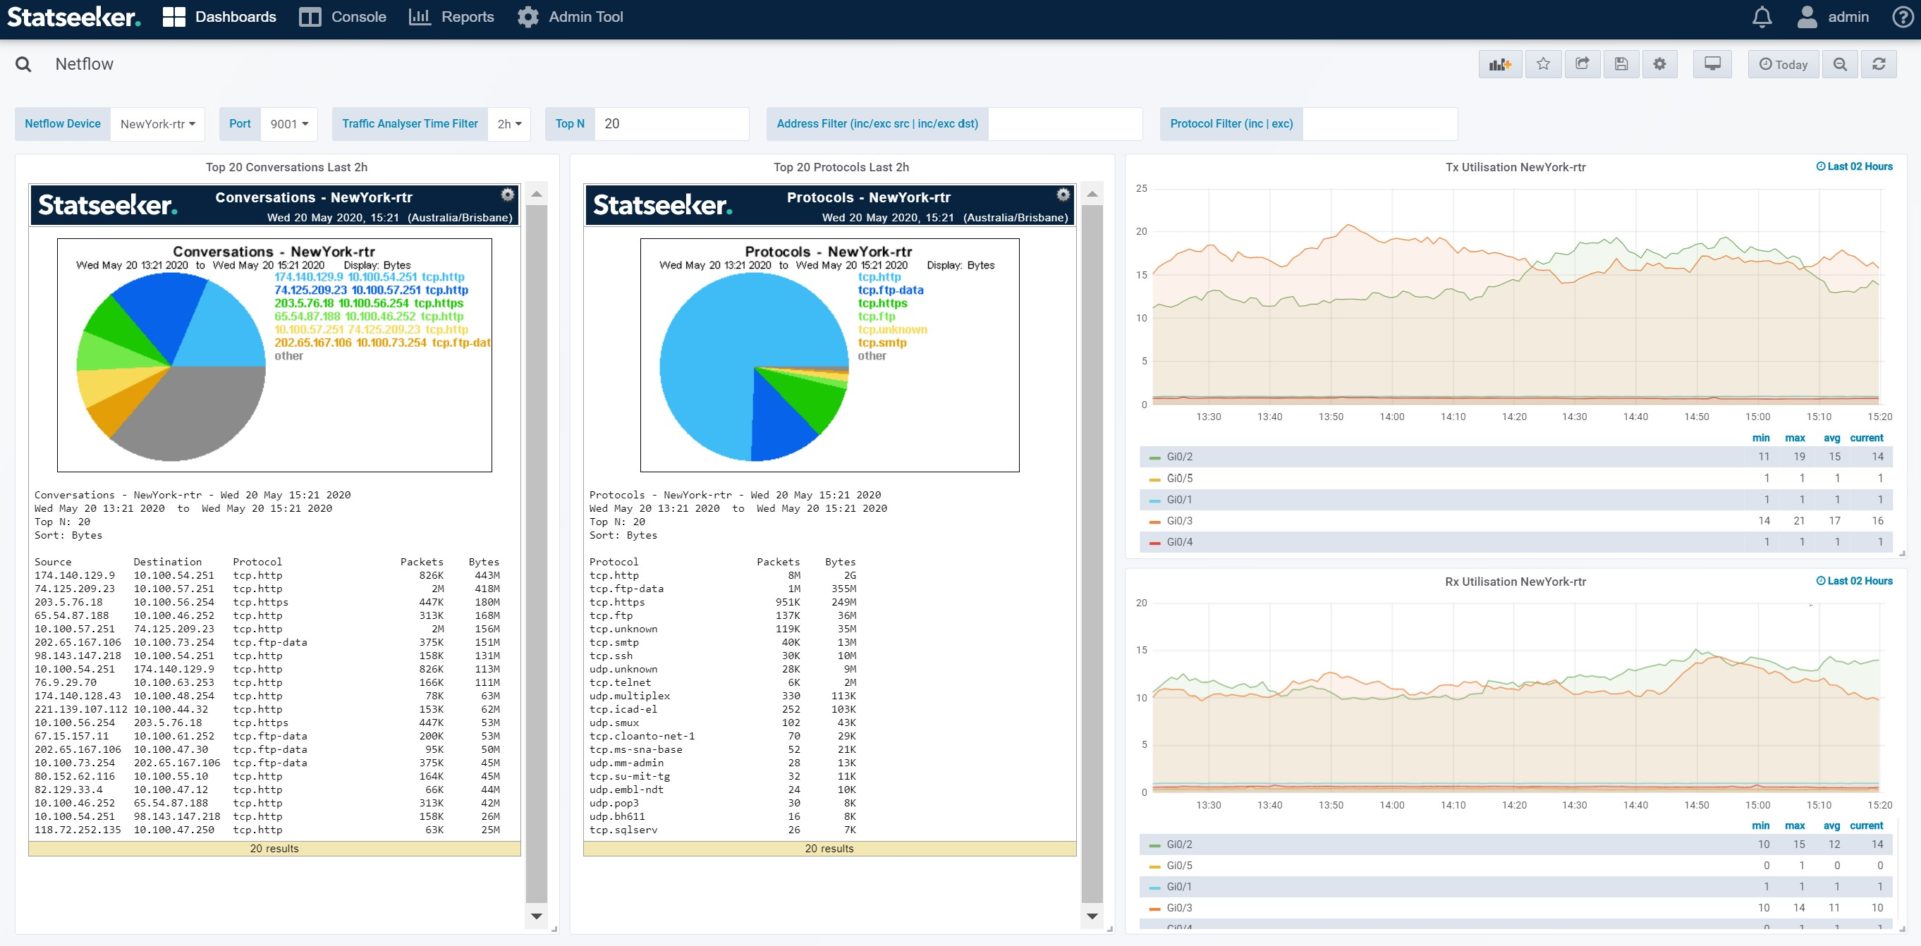Refresh the dashboard
Screen dimensions: 1921x946
tap(1879, 64)
